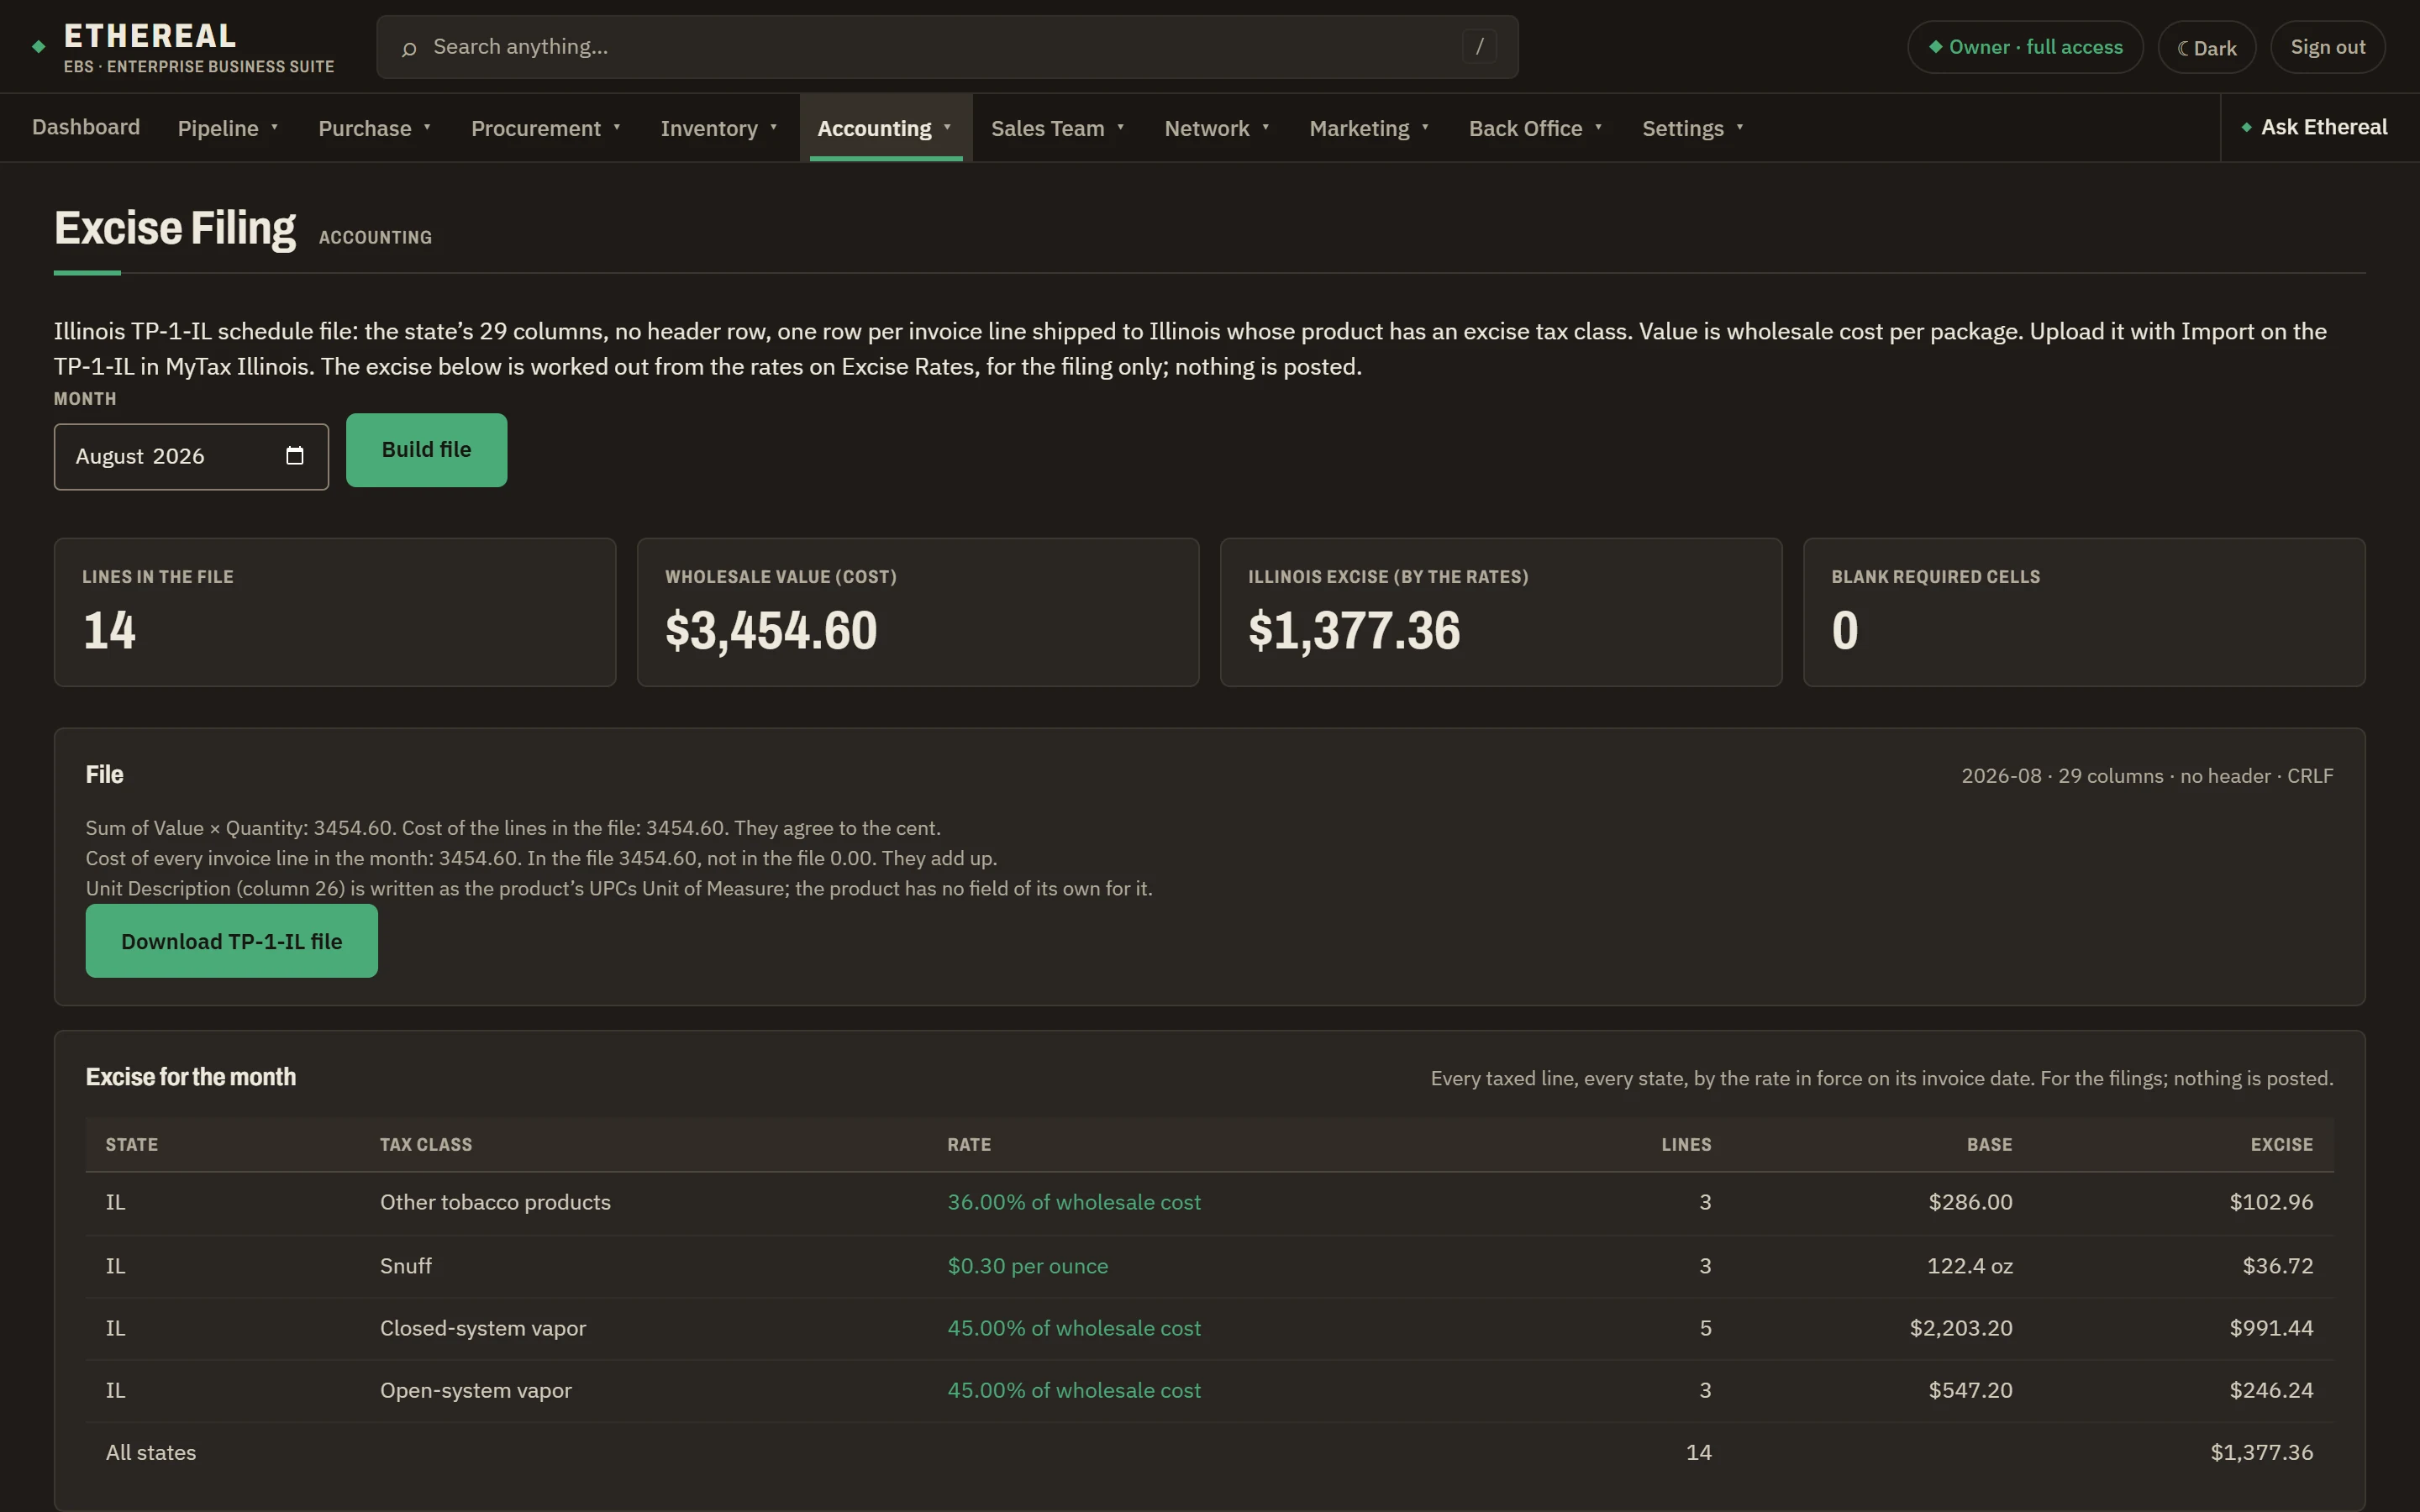
Task: Click the 2026-08 file format summary text
Action: pos(2147,776)
